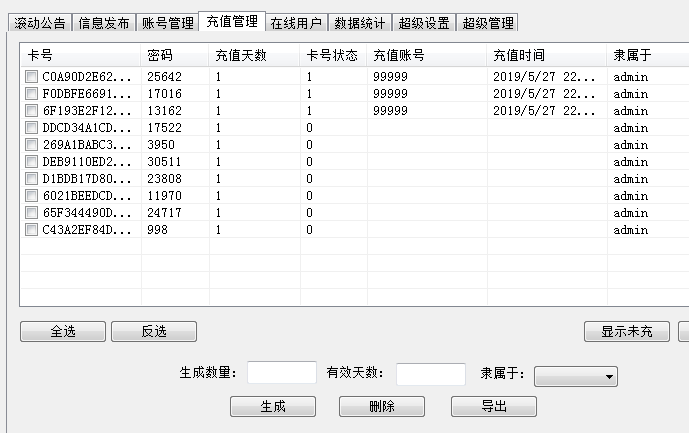Image resolution: width=689 pixels, height=433 pixels.
Task: Select password cell 24717
Action: pyautogui.click(x=164, y=213)
